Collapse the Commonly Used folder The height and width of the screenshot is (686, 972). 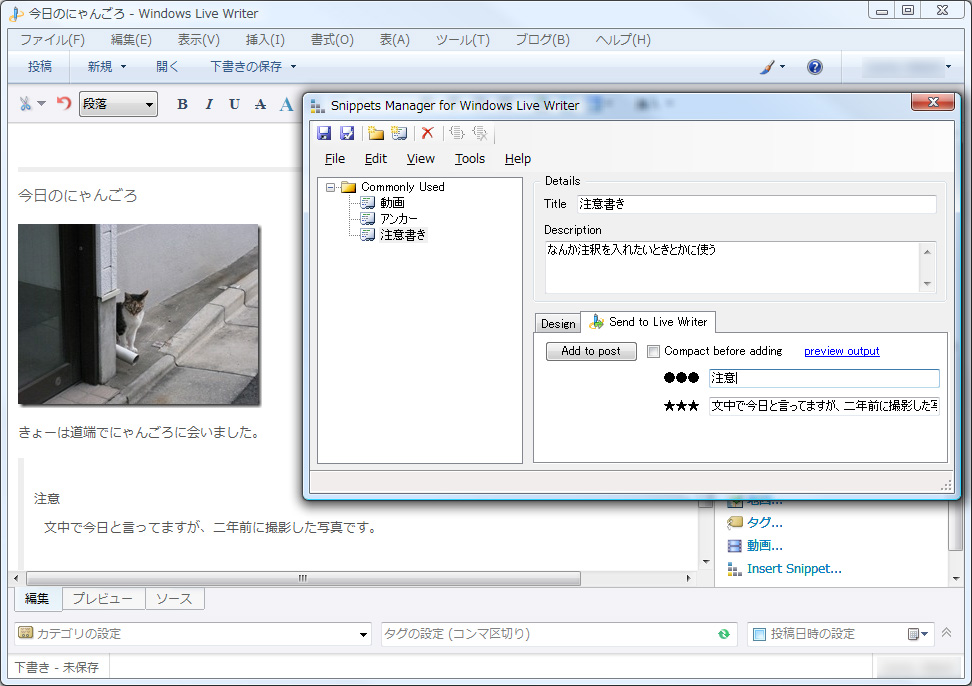pyautogui.click(x=332, y=186)
